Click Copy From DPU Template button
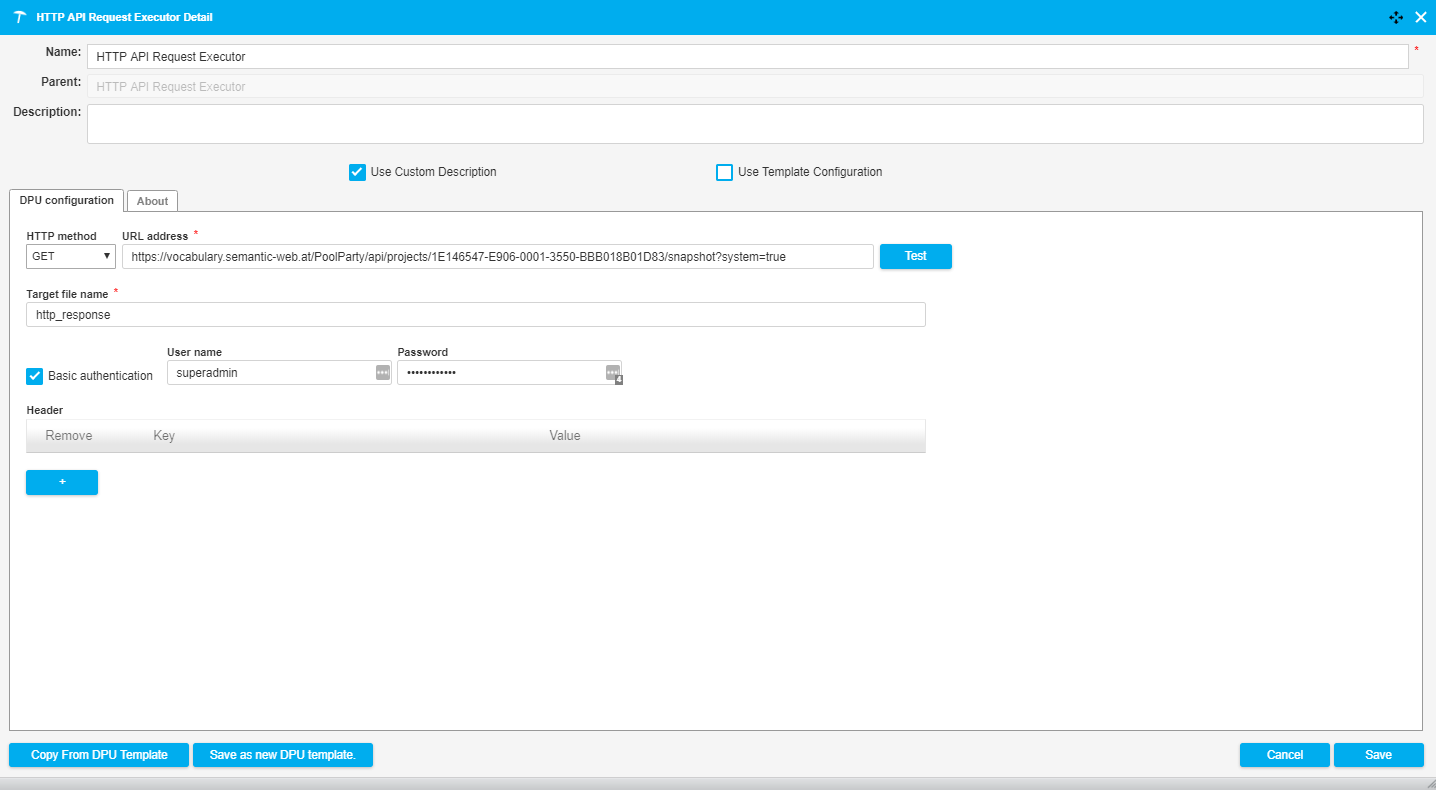The image size is (1436, 790). [99, 755]
